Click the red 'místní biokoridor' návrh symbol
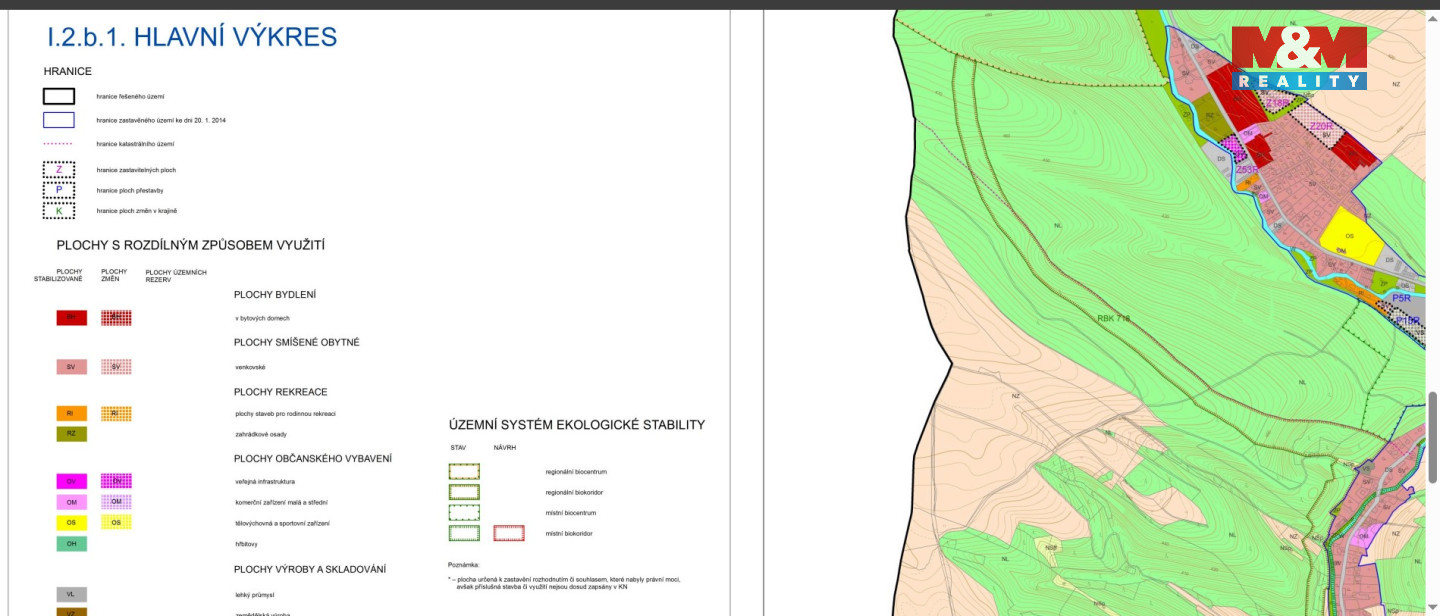The width and height of the screenshot is (1440, 616). click(509, 533)
